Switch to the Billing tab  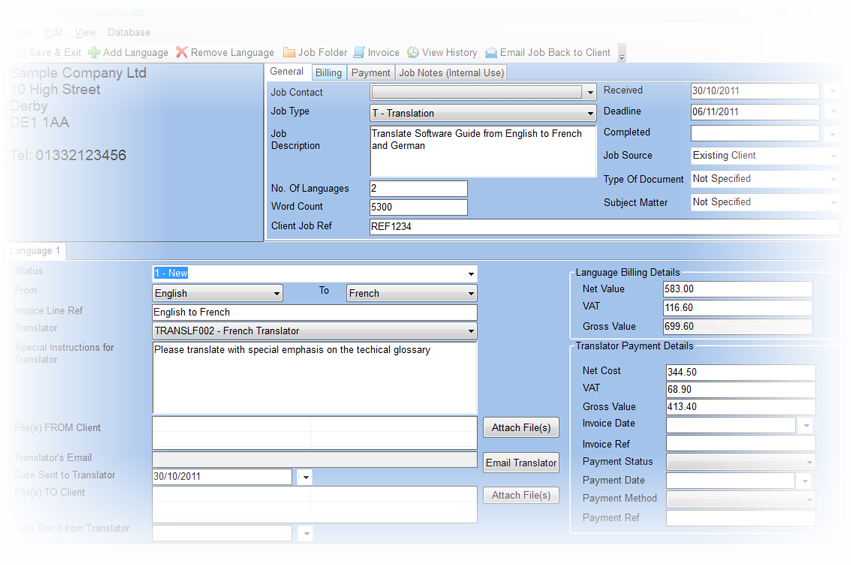[328, 73]
